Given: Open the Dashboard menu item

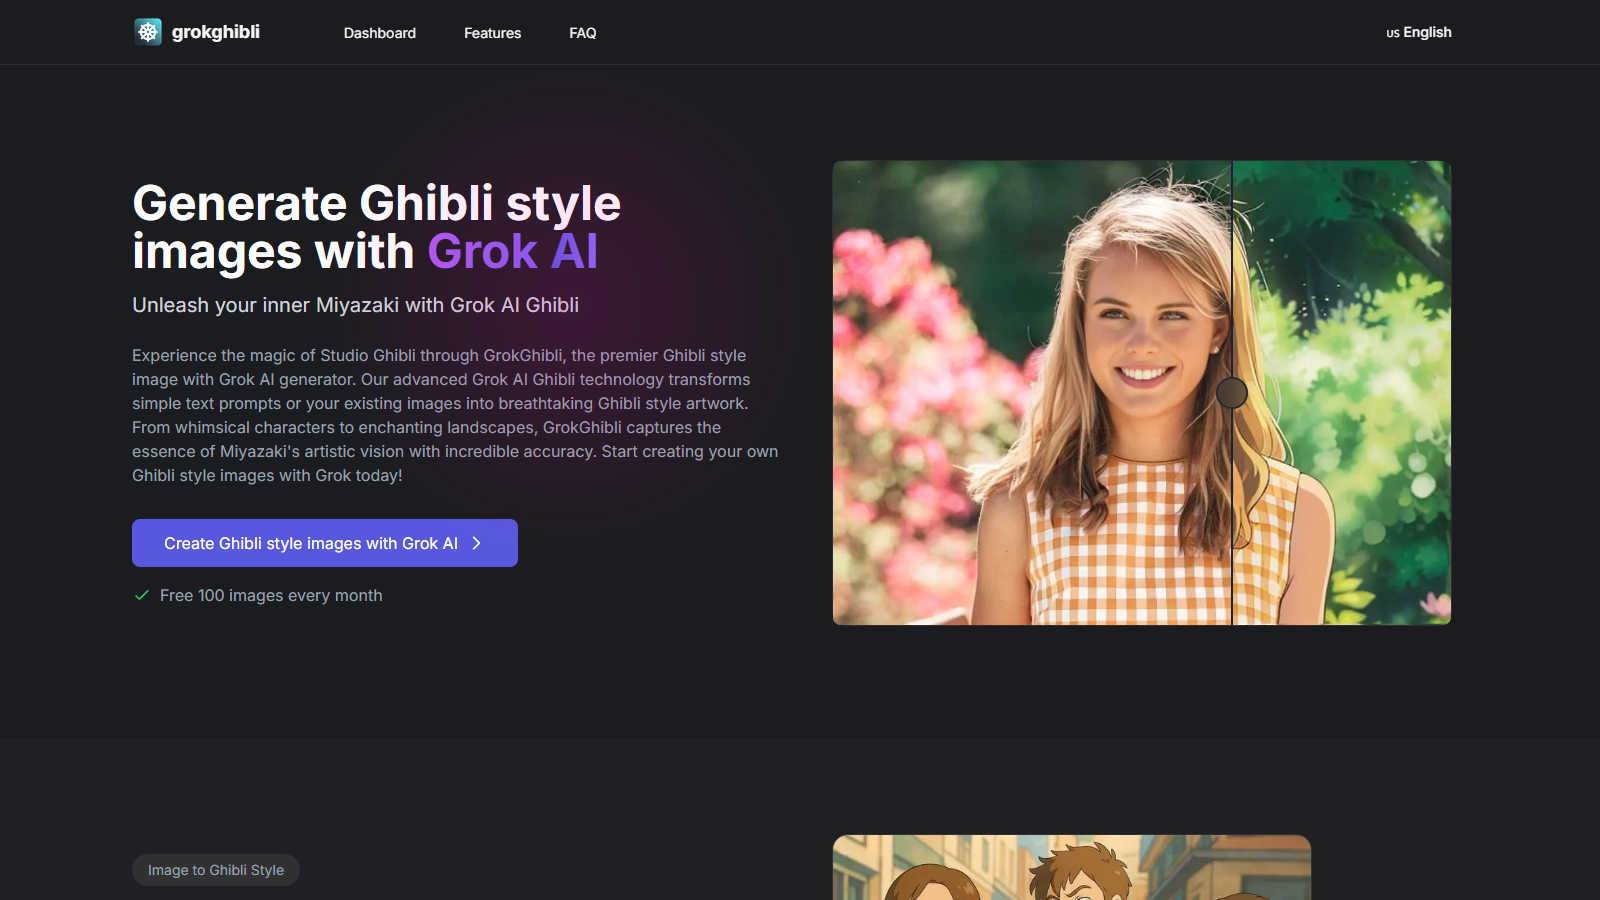Looking at the screenshot, I should [380, 33].
